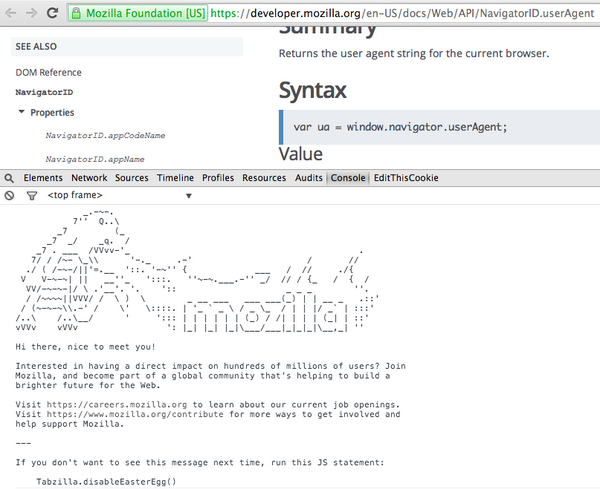Click the www.mozilla.org/contribute URL in console
The height and width of the screenshot is (489, 600).
pos(135,414)
